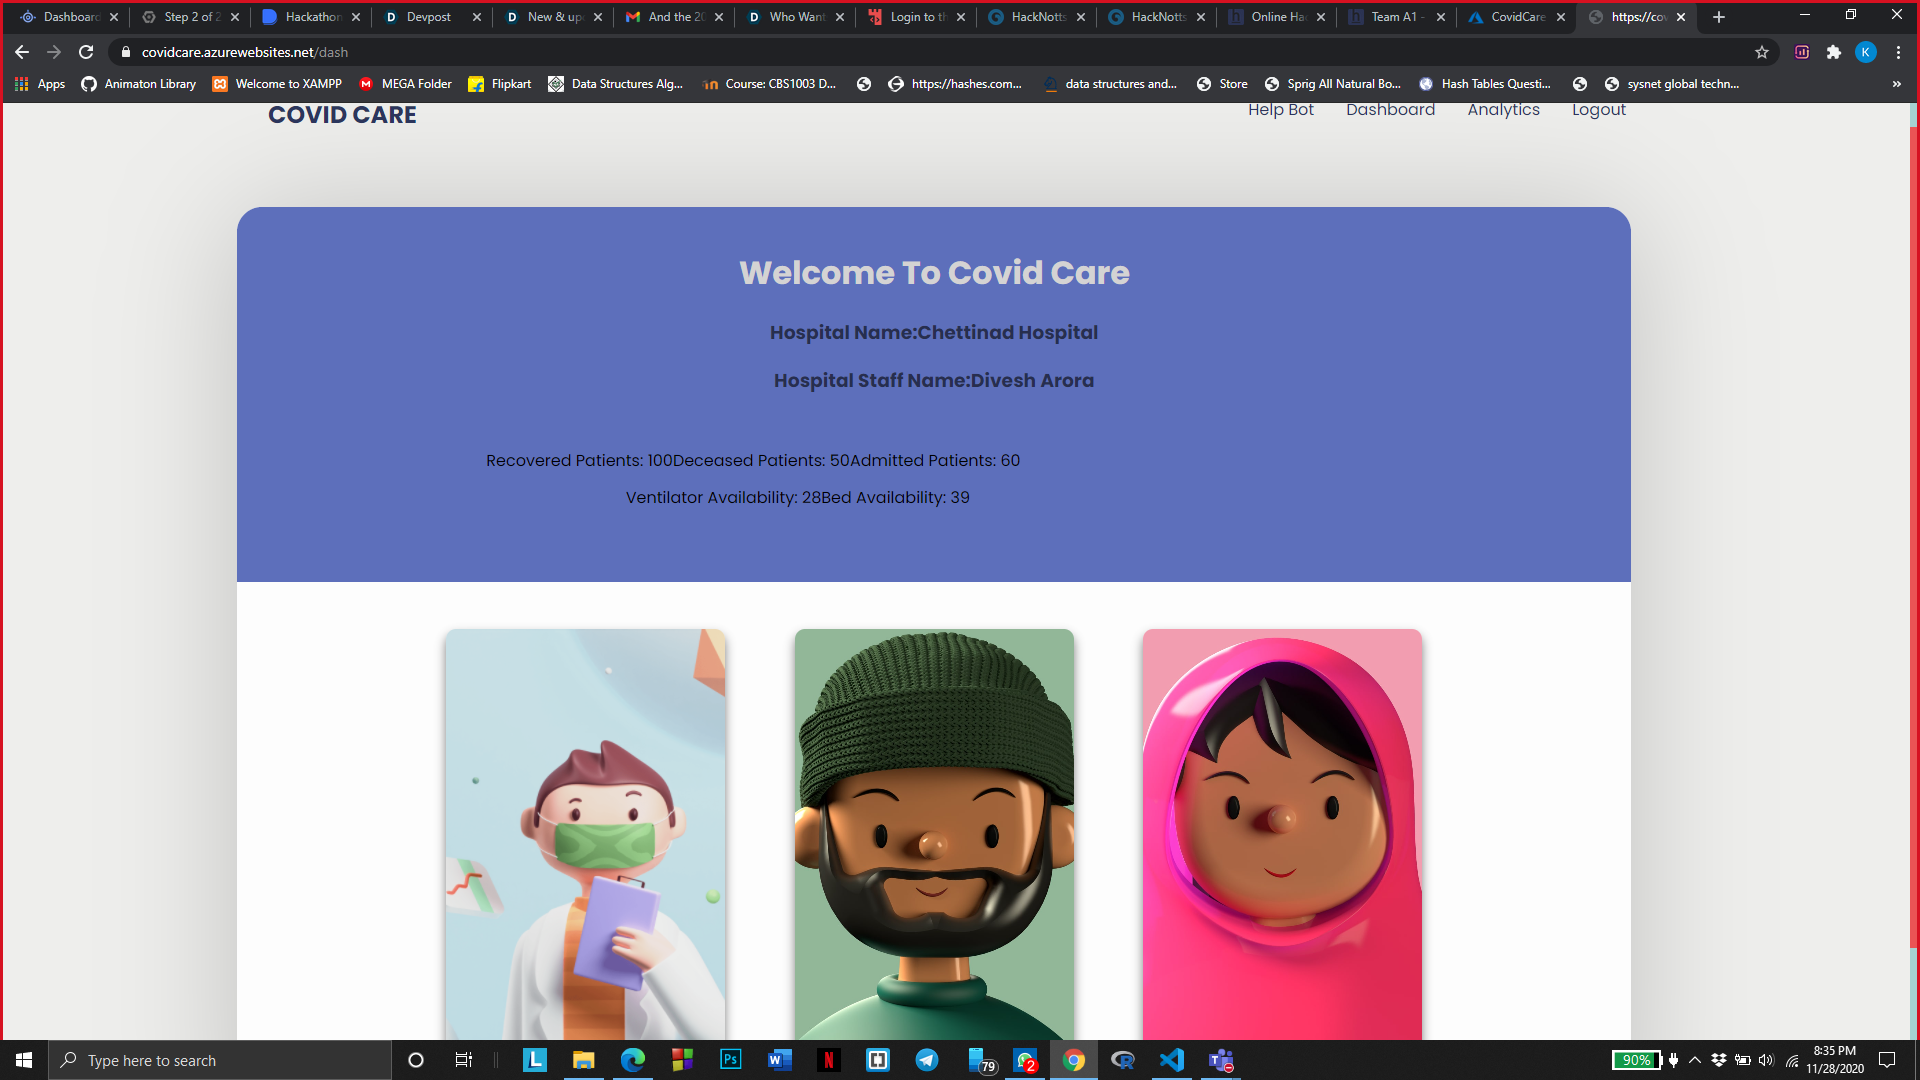Click the masked doctor card image
The image size is (1920, 1080).
tap(585, 834)
